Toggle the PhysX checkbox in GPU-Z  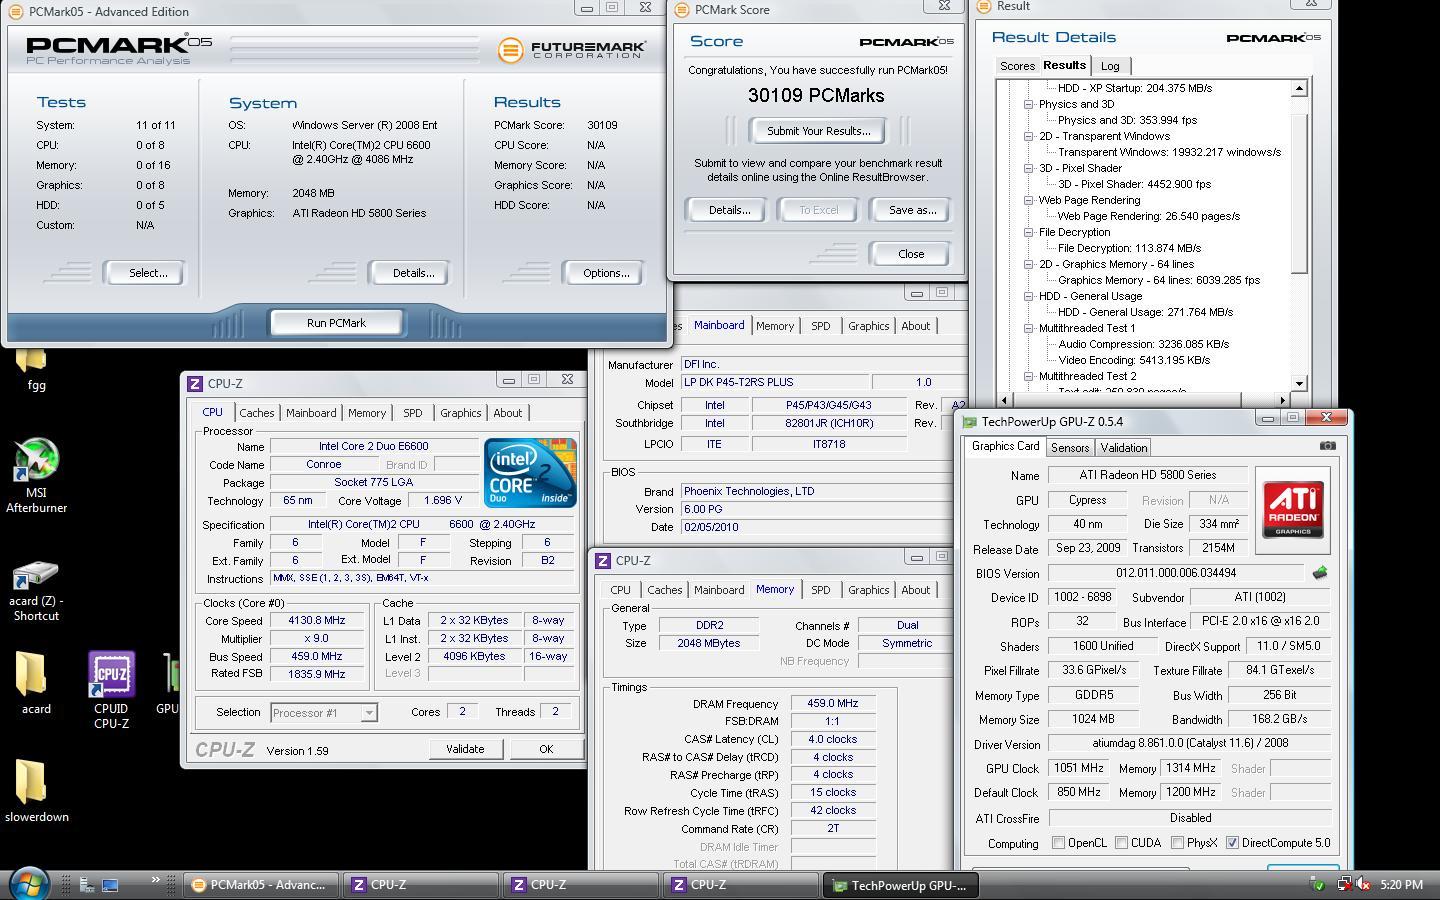point(1178,843)
